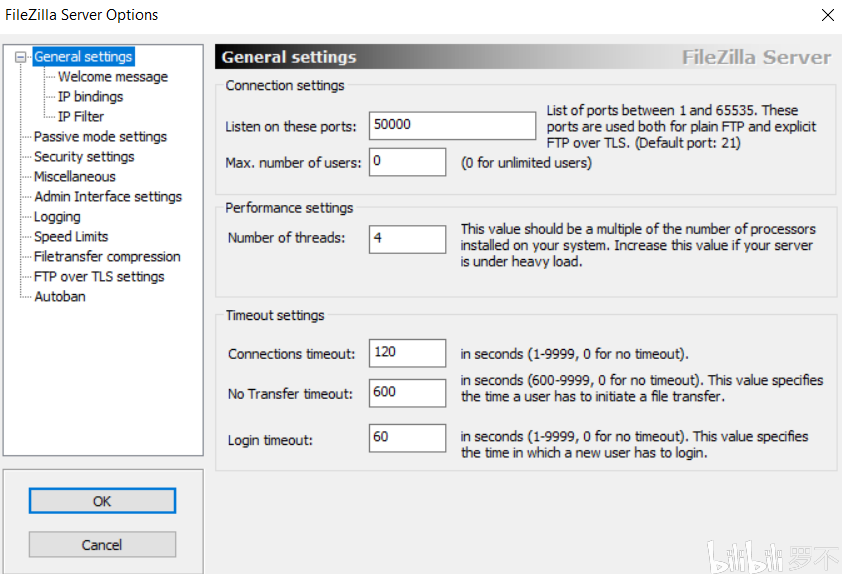Confirm the settings with OK
This screenshot has height=574, width=842.
point(102,501)
